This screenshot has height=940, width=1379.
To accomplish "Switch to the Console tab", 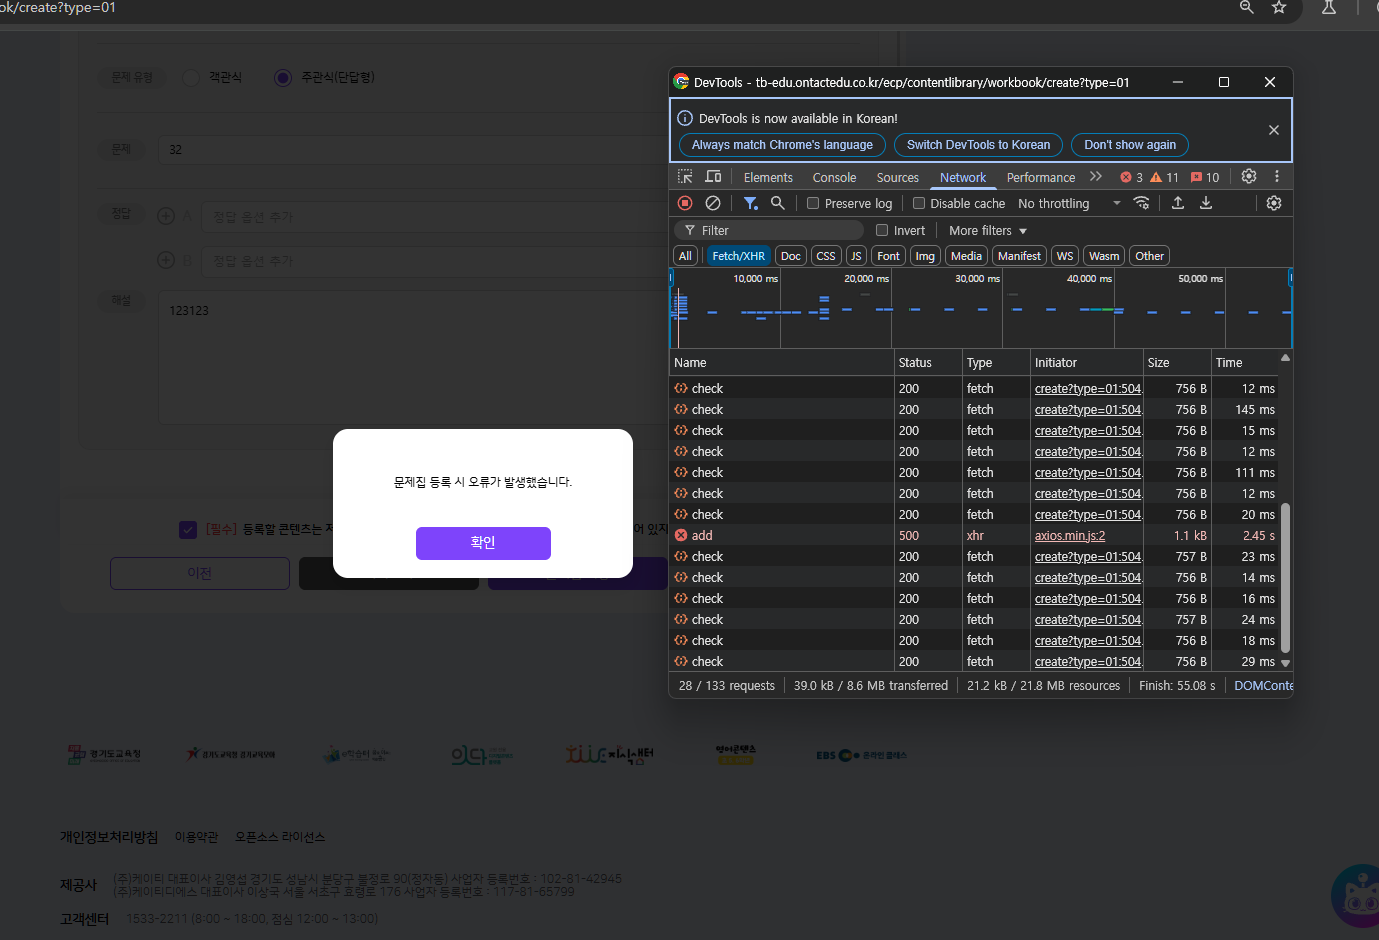I will [x=834, y=177].
